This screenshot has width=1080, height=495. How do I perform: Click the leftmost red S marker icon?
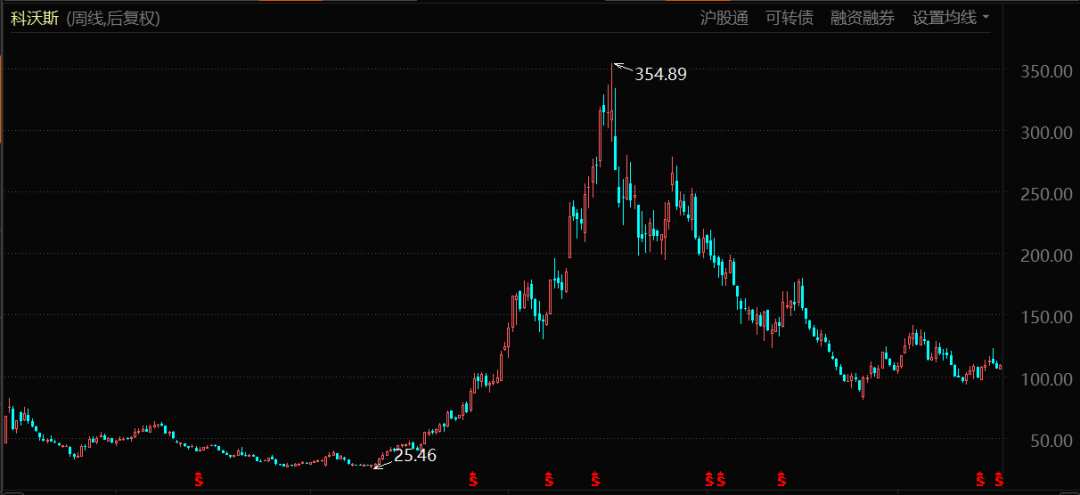(198, 478)
